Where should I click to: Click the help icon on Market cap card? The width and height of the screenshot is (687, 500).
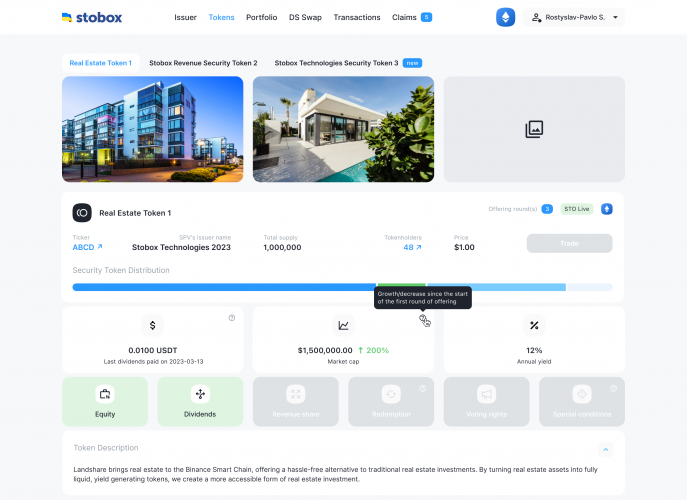coord(422,318)
